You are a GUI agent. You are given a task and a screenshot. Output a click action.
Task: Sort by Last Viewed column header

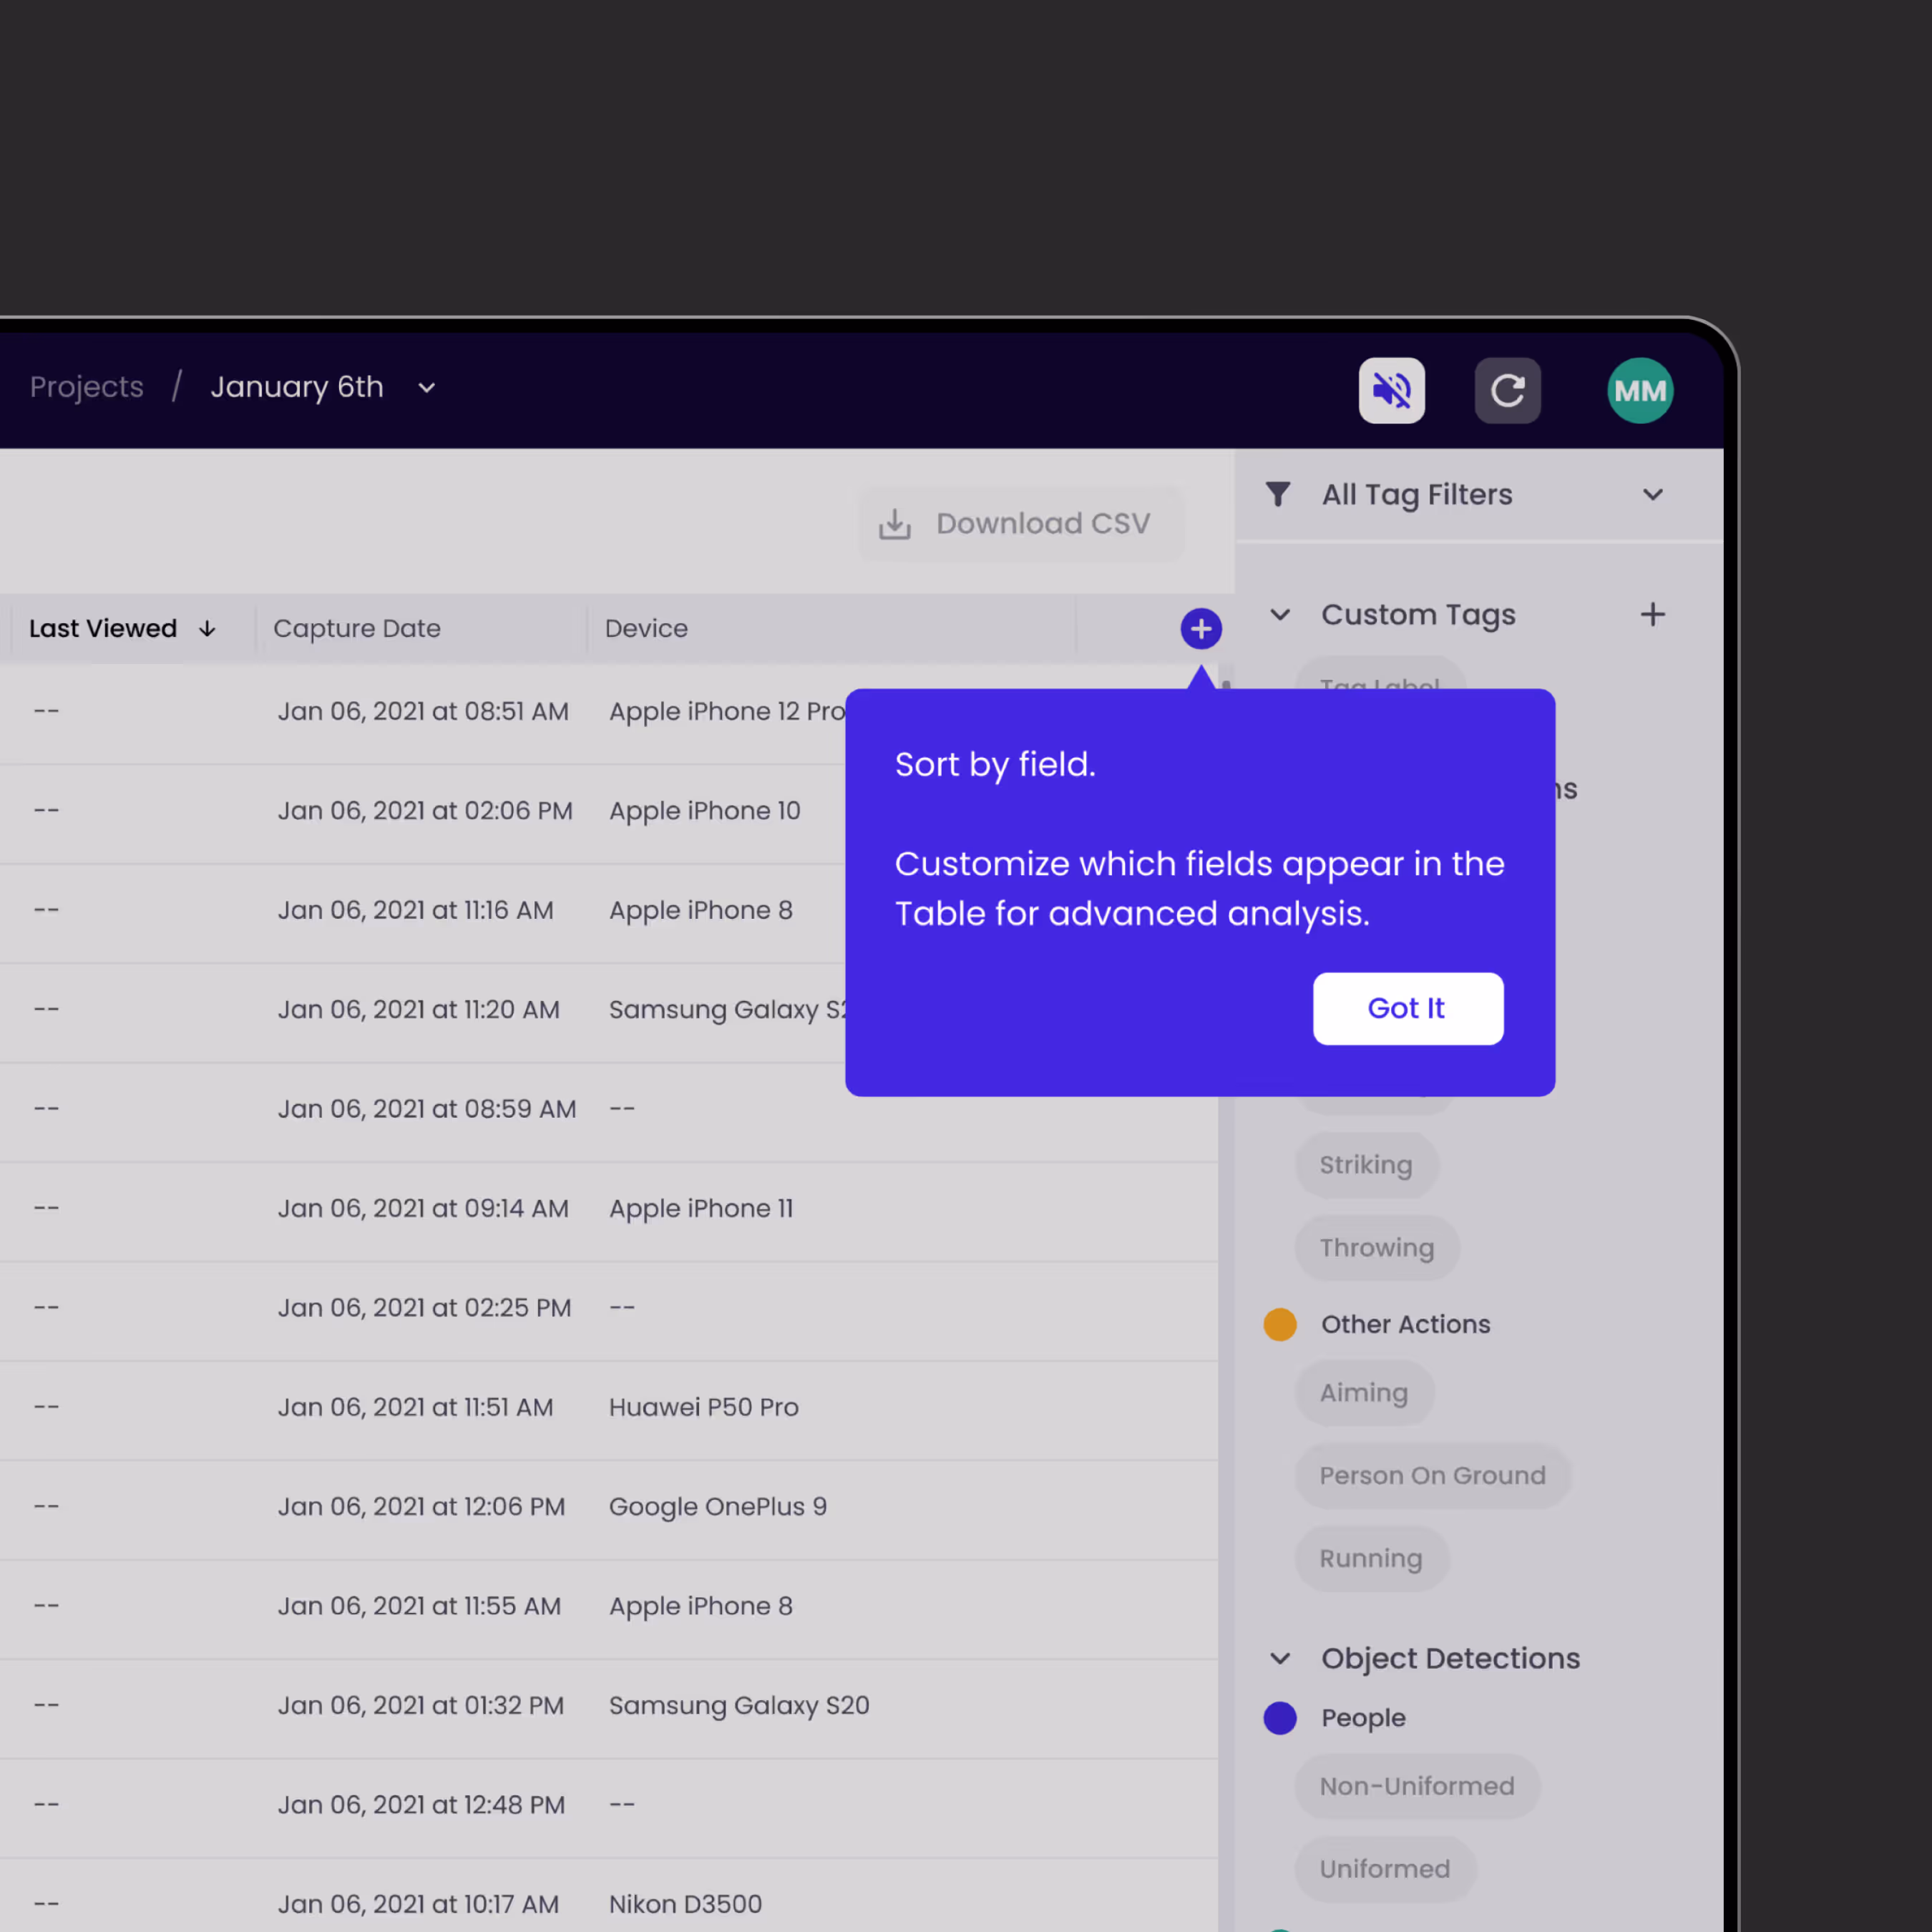pyautogui.click(x=103, y=628)
